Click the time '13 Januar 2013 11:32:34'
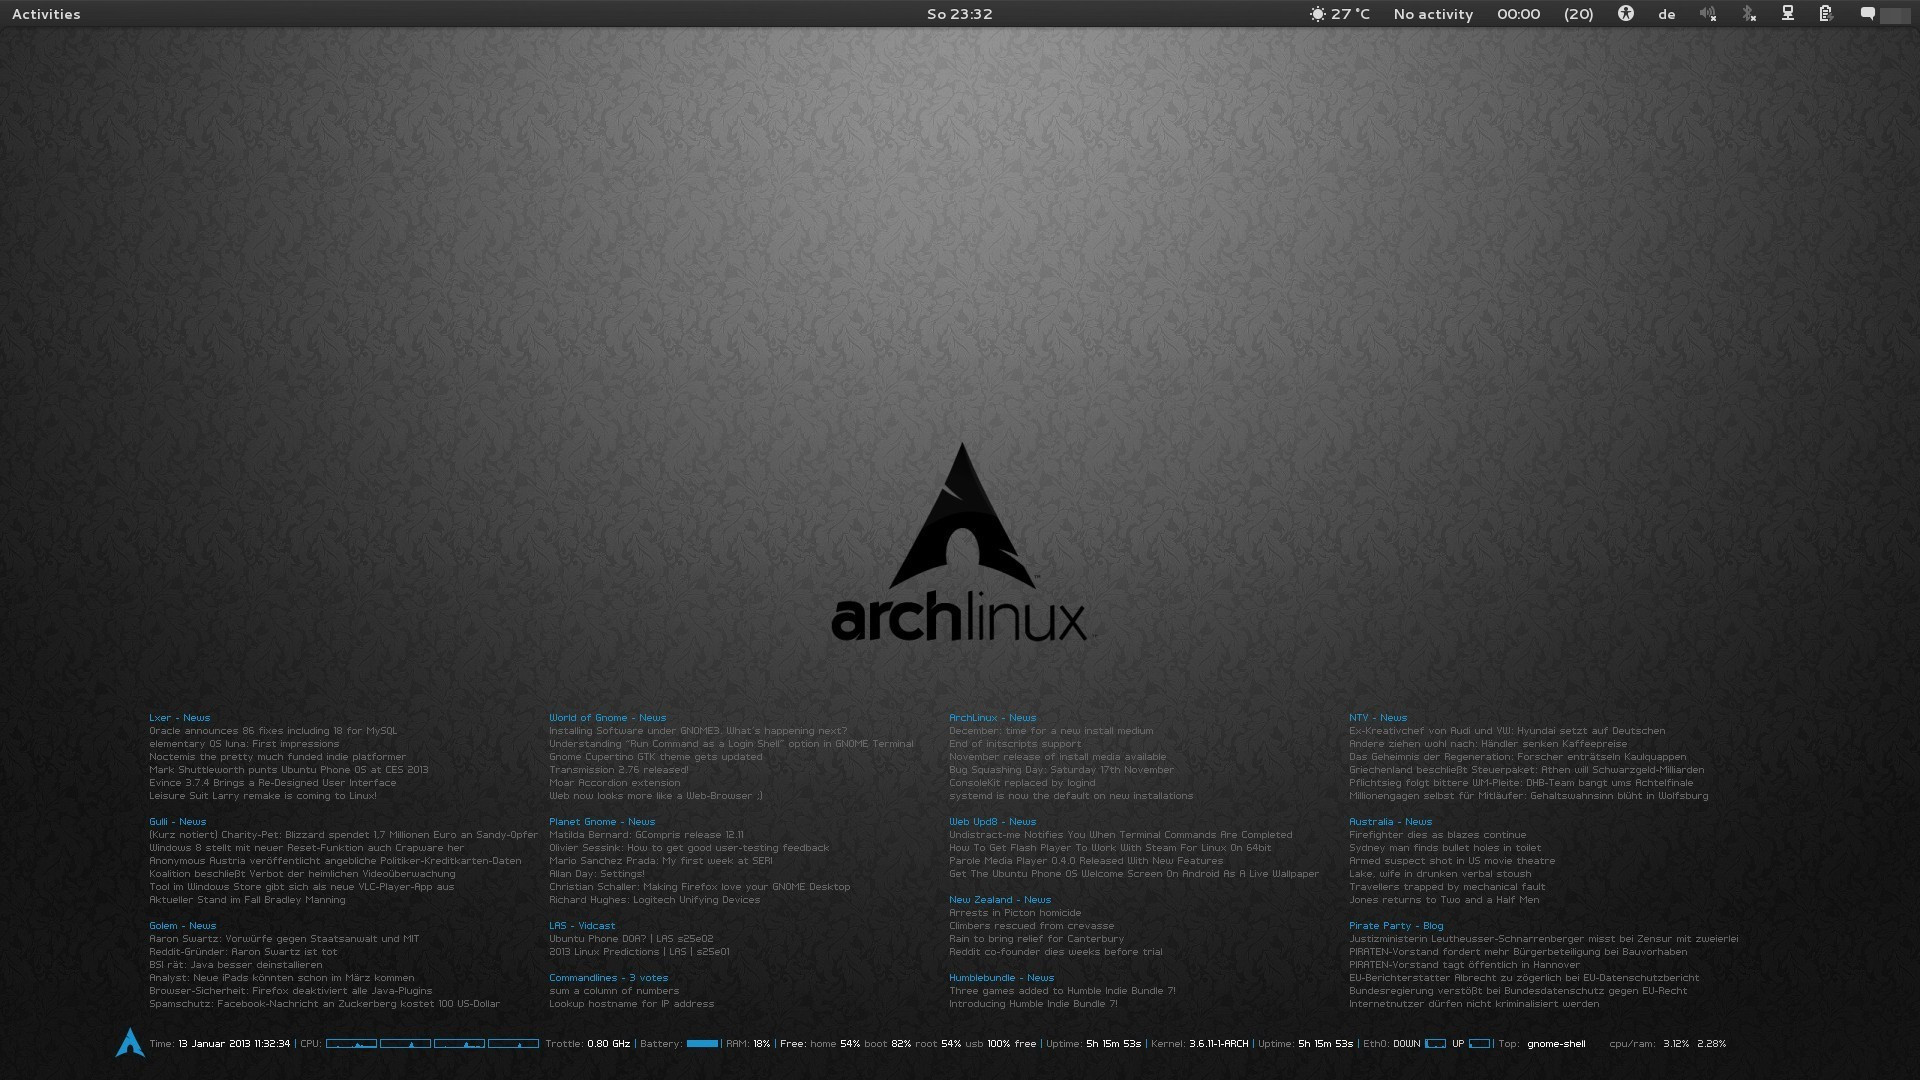 coord(234,1043)
